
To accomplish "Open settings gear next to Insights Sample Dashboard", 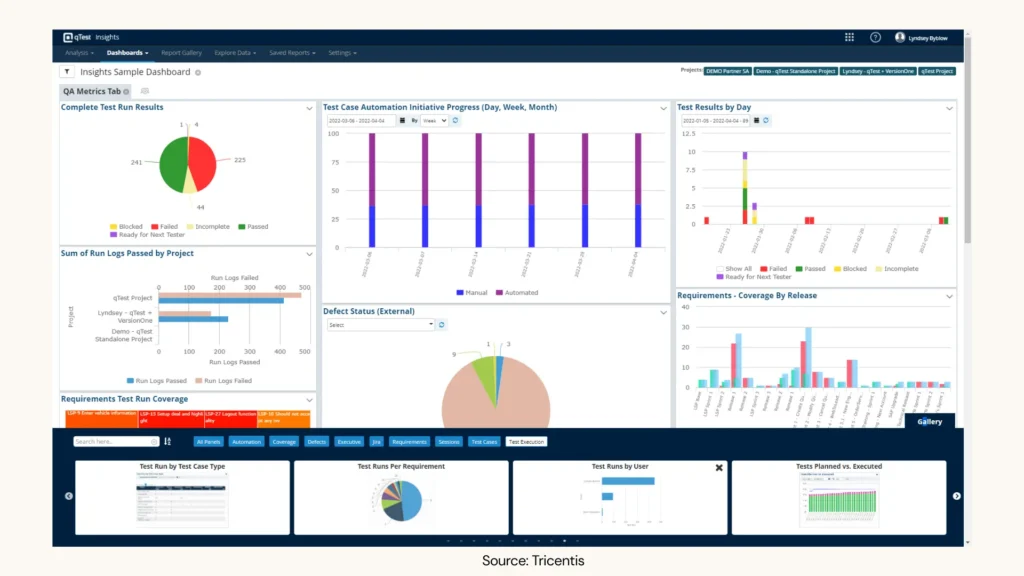I will (198, 73).
